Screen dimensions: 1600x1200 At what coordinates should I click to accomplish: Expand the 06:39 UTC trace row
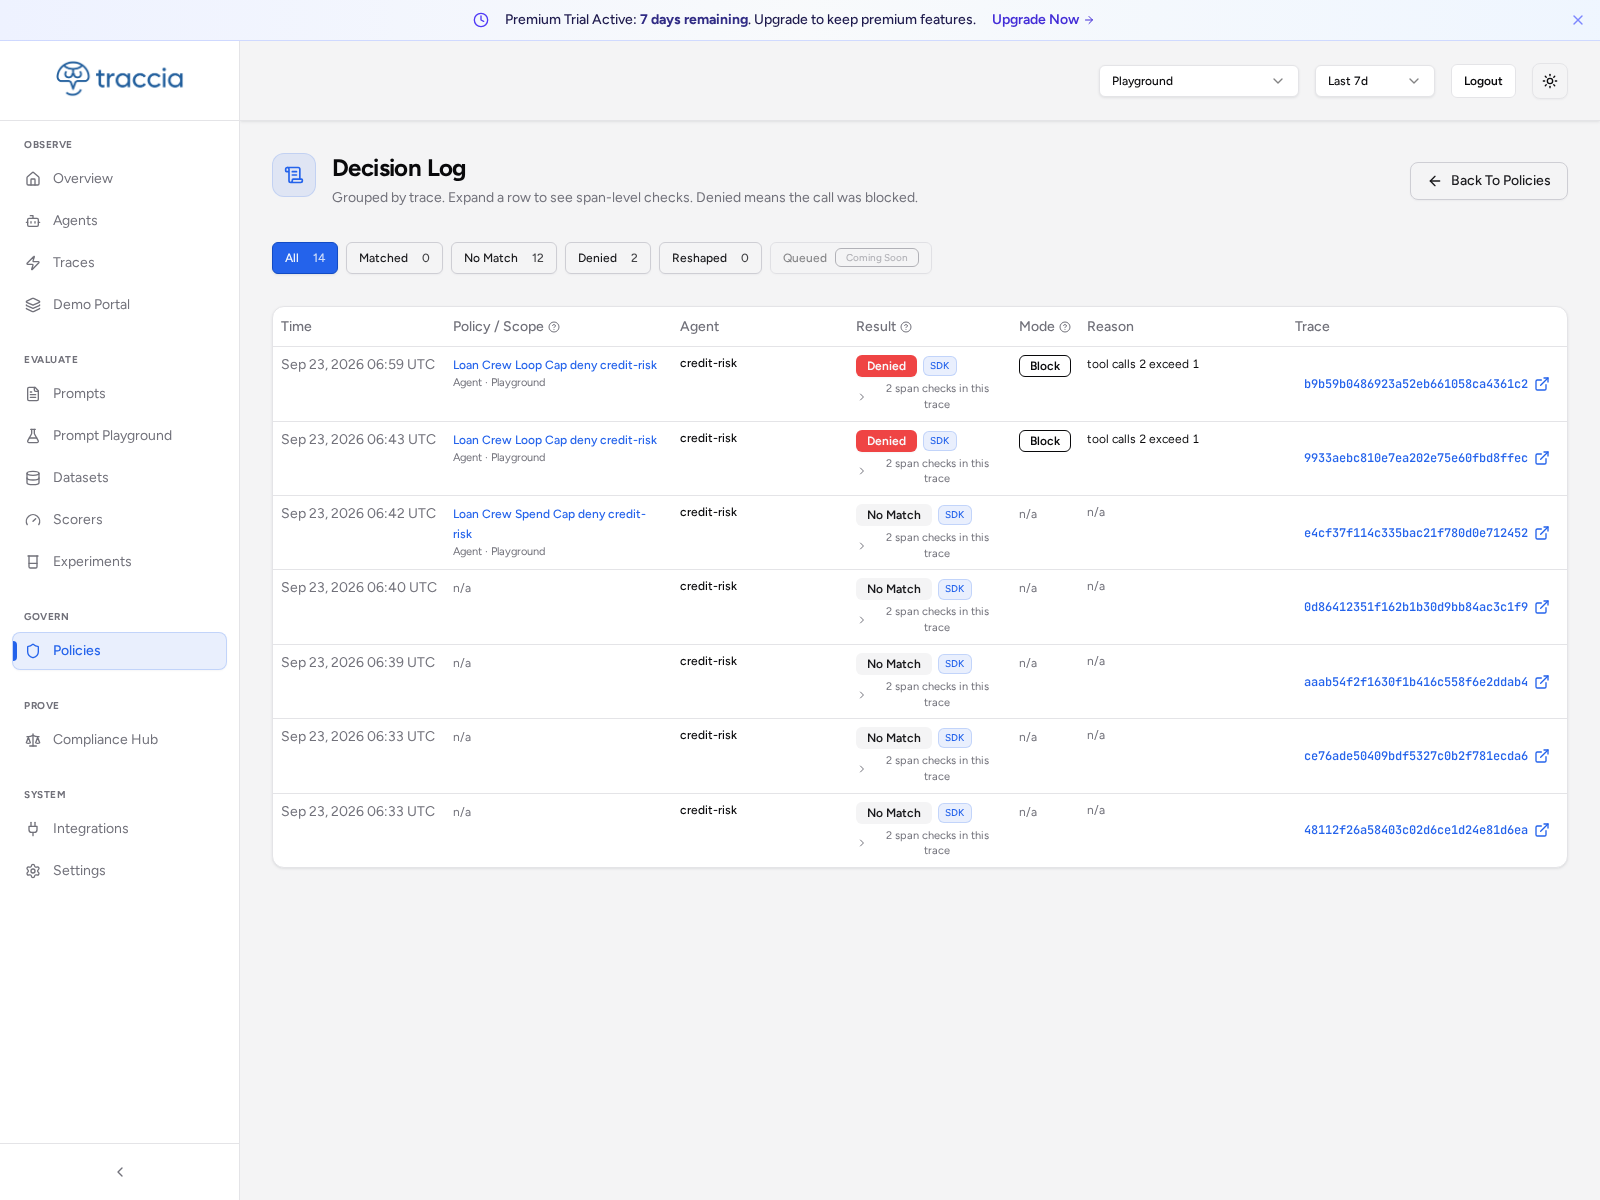pyautogui.click(x=862, y=695)
